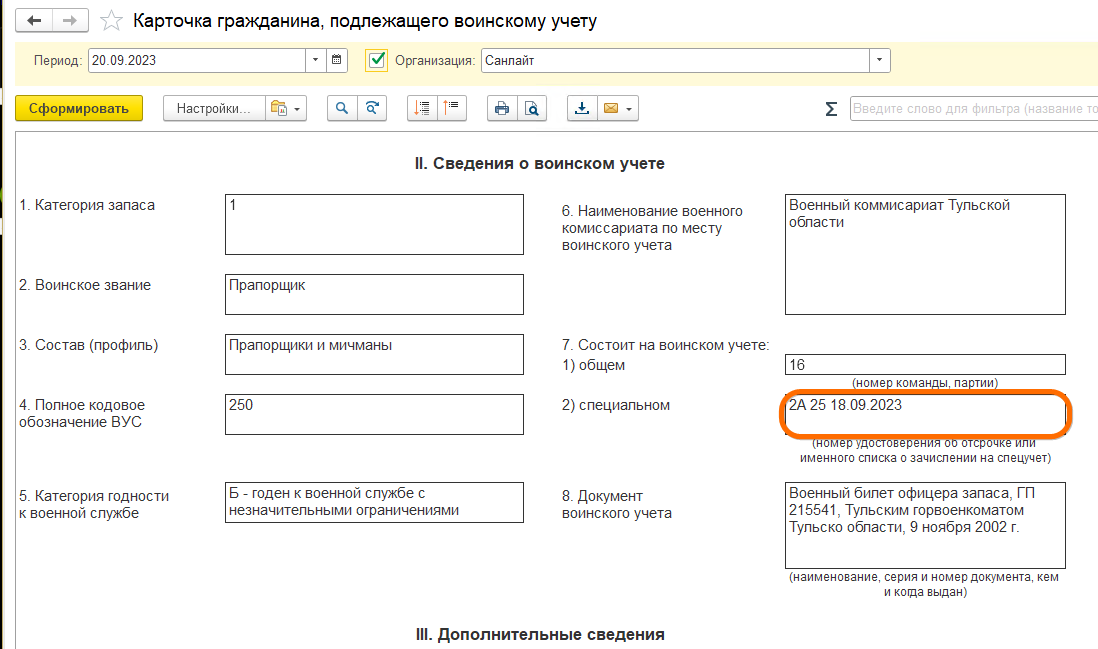
Task: Click label 2. Воинское звание
Action: tap(85, 285)
